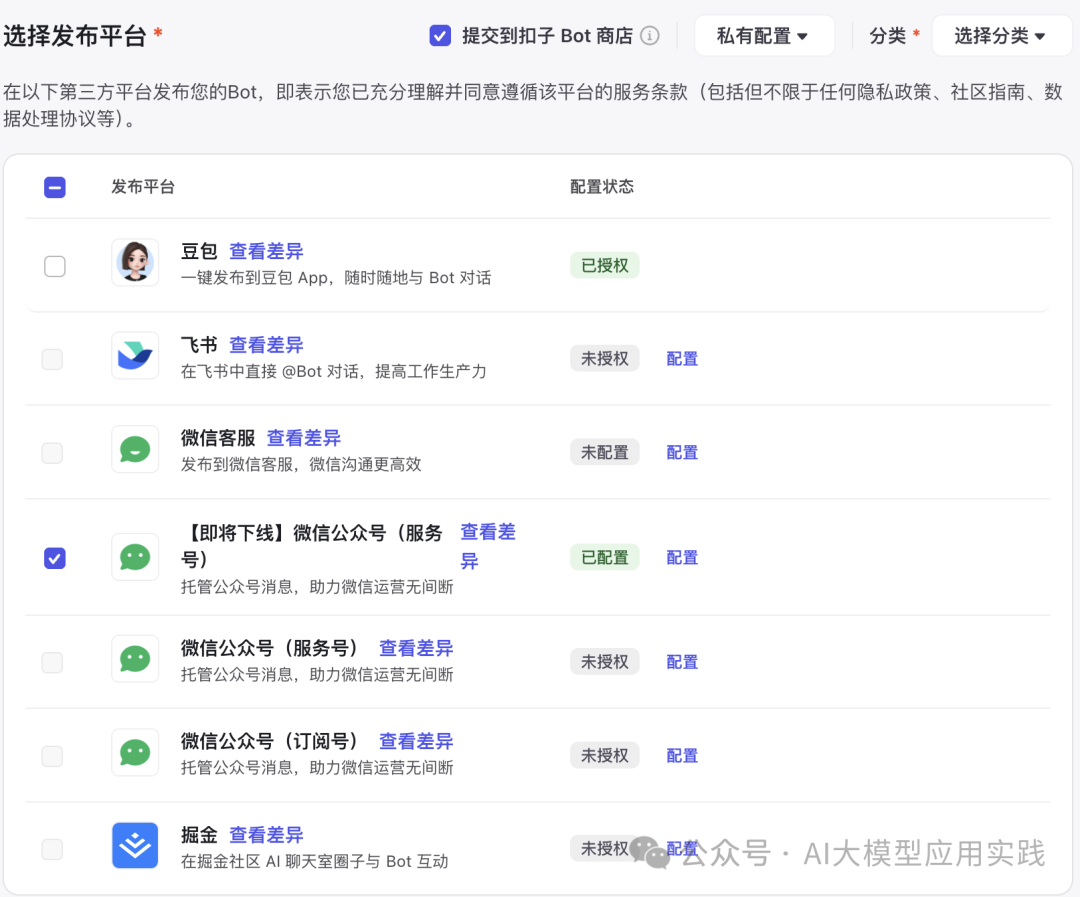The width and height of the screenshot is (1080, 897).
Task: Uncheck the 即将下线 微信公众号 checkbox
Action: pyautogui.click(x=55, y=558)
